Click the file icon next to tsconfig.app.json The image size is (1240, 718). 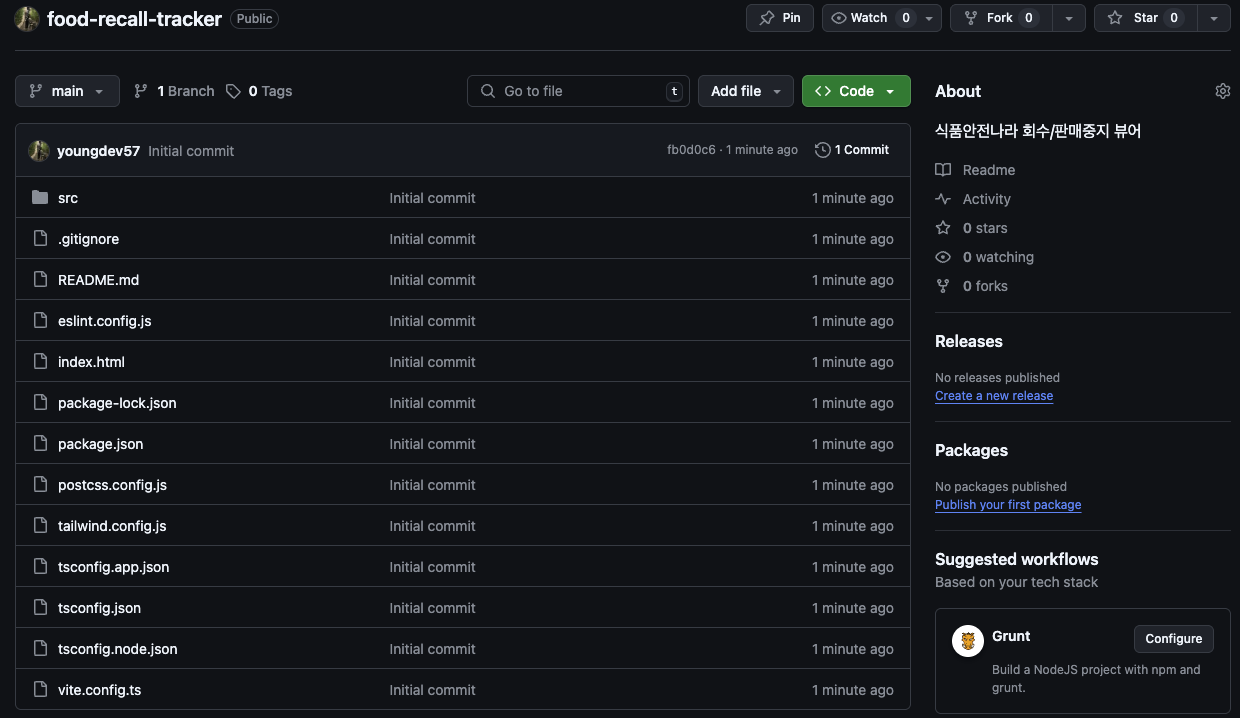(40, 567)
